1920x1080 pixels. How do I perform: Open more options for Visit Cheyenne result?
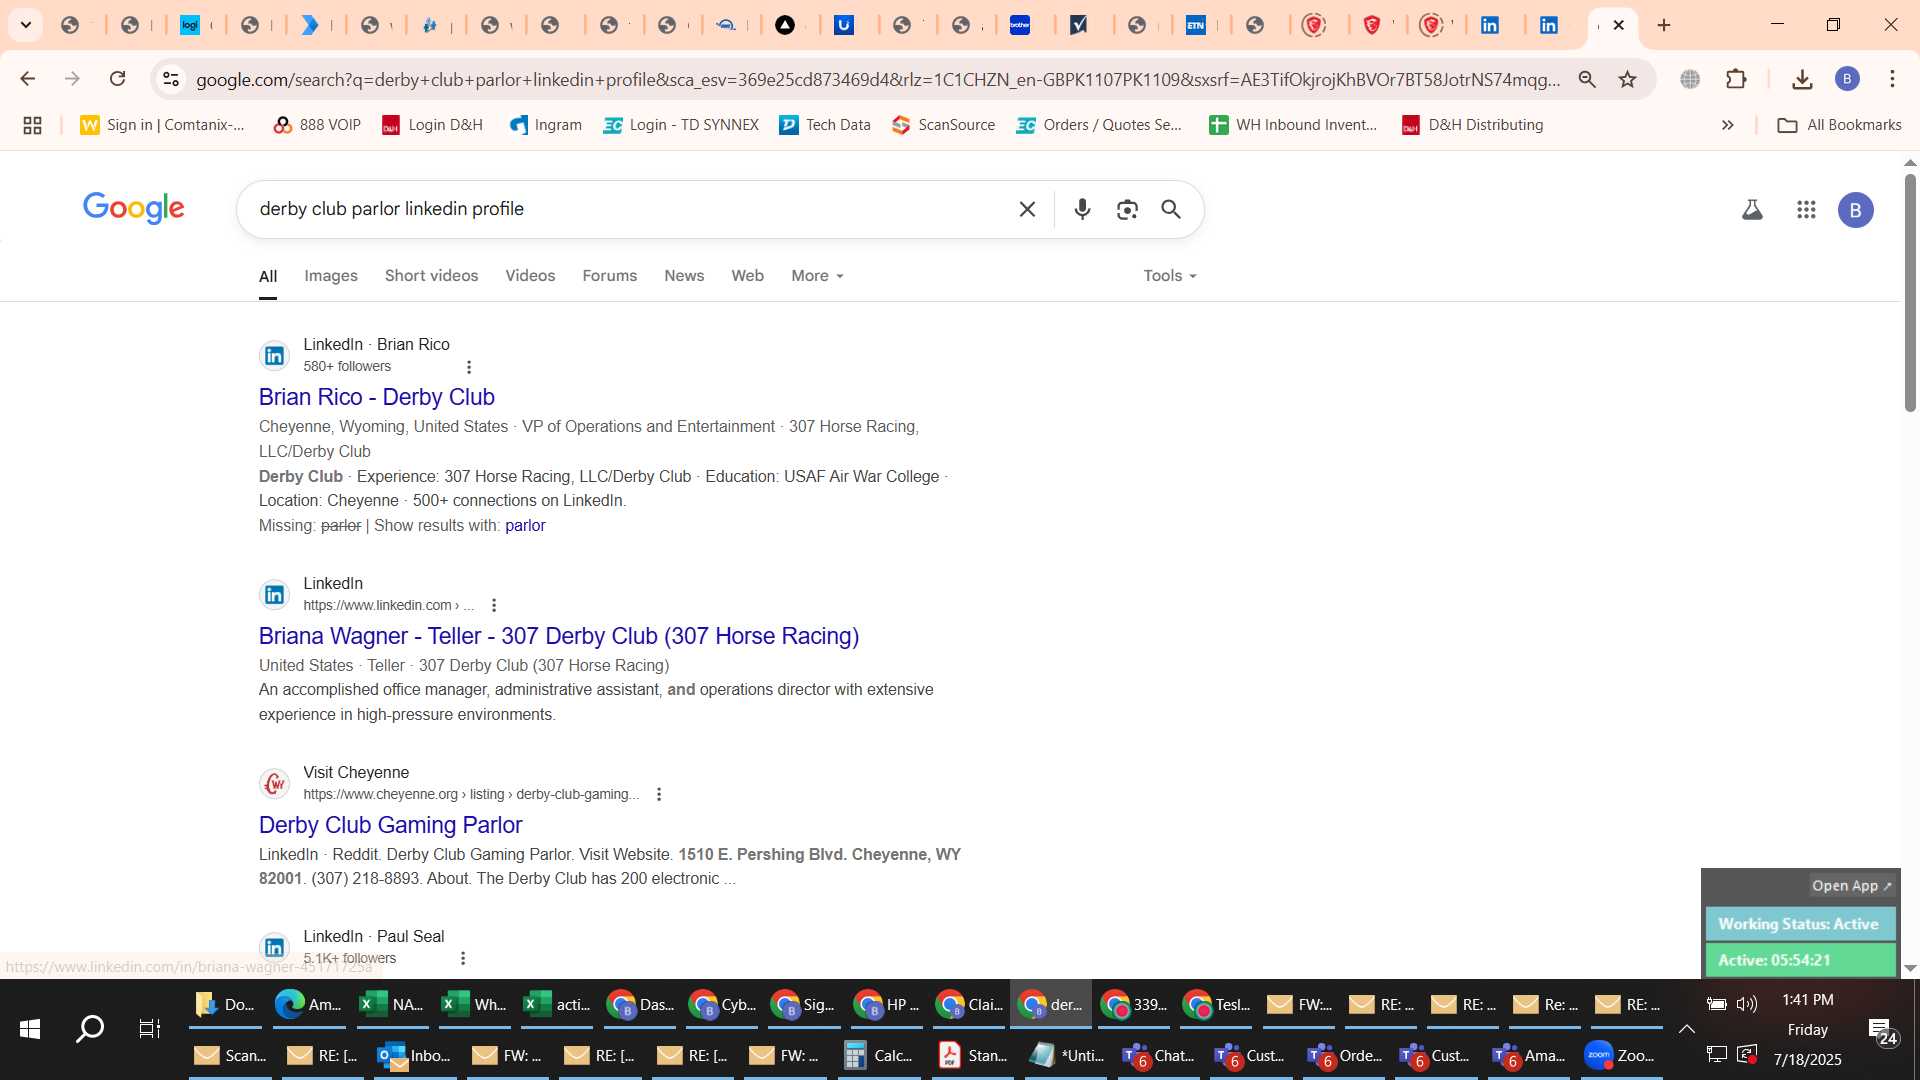(659, 795)
